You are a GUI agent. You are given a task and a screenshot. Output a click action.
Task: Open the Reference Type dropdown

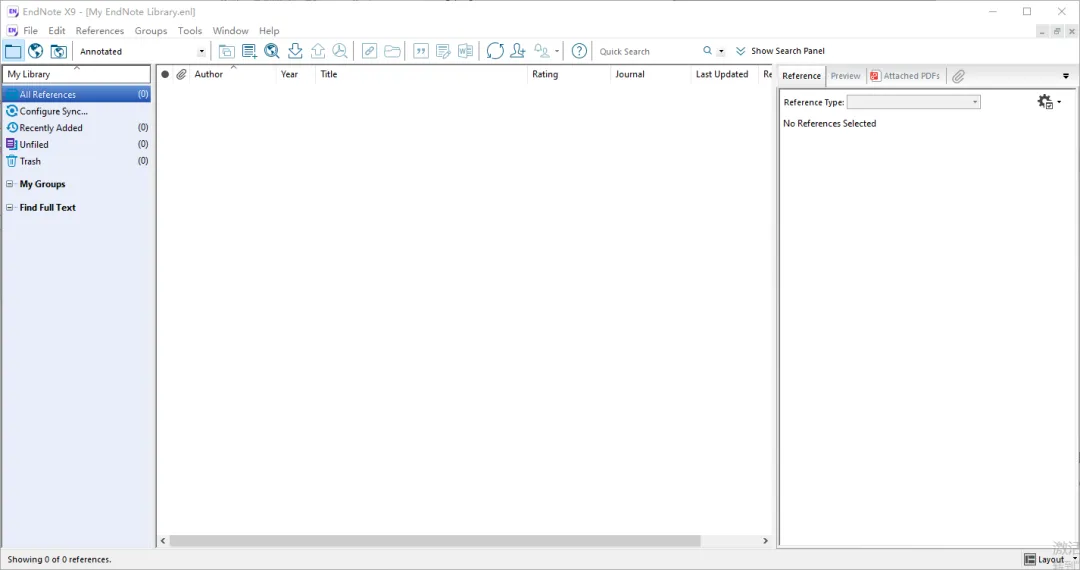point(913,102)
